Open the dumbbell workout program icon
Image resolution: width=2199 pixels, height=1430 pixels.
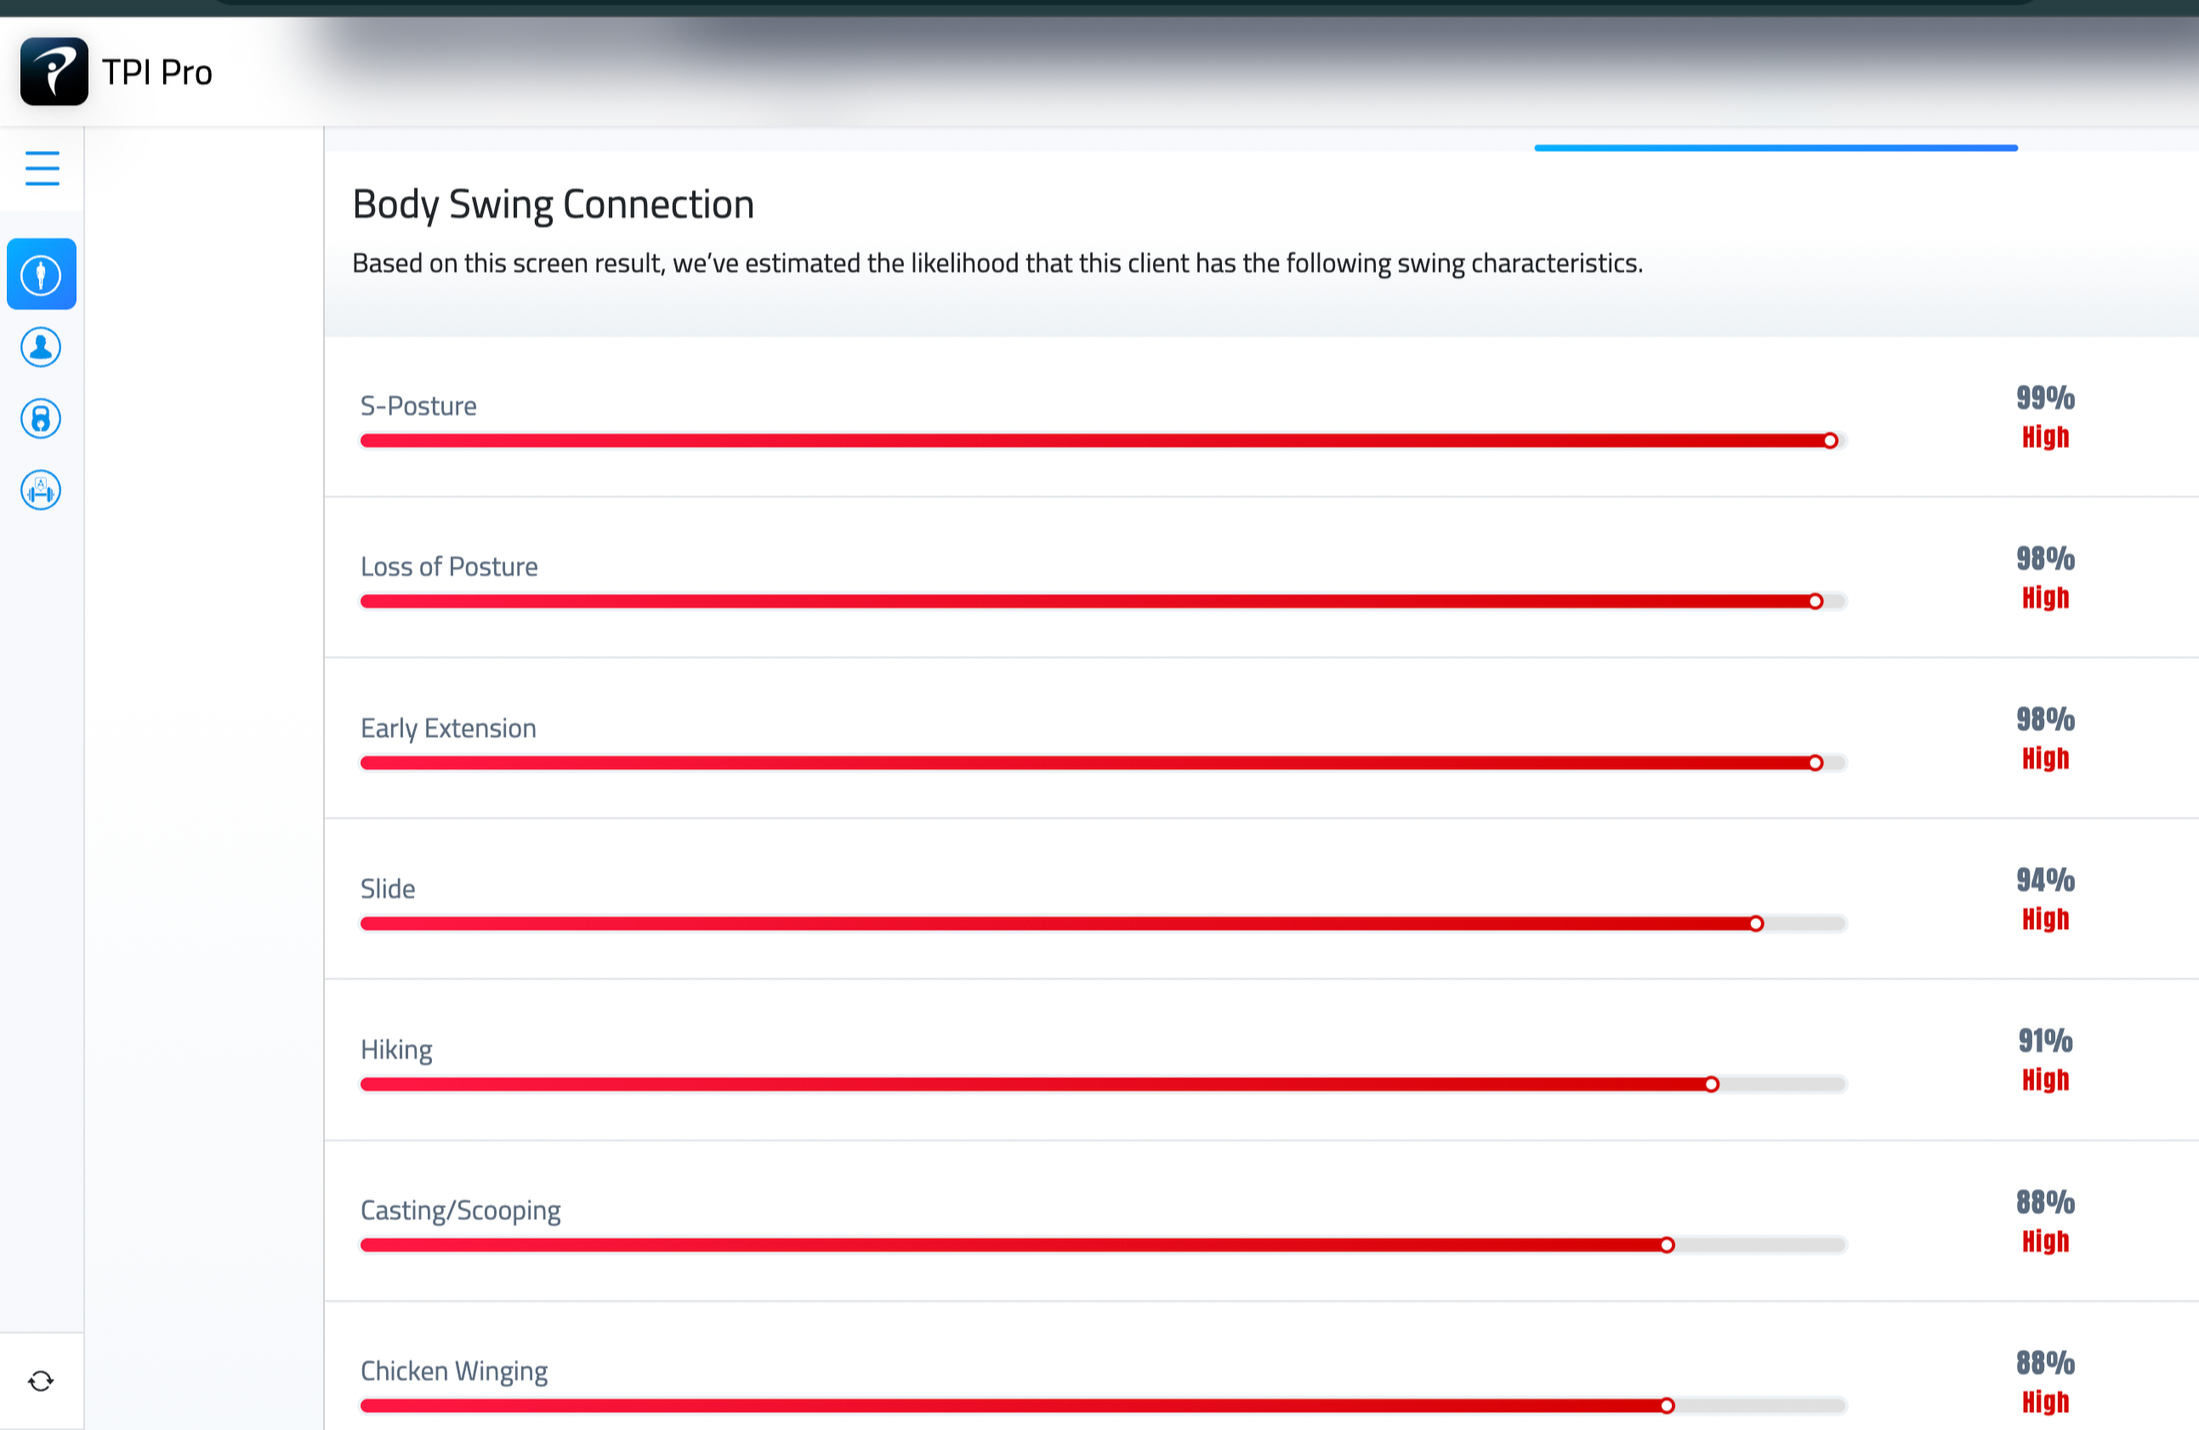41,490
